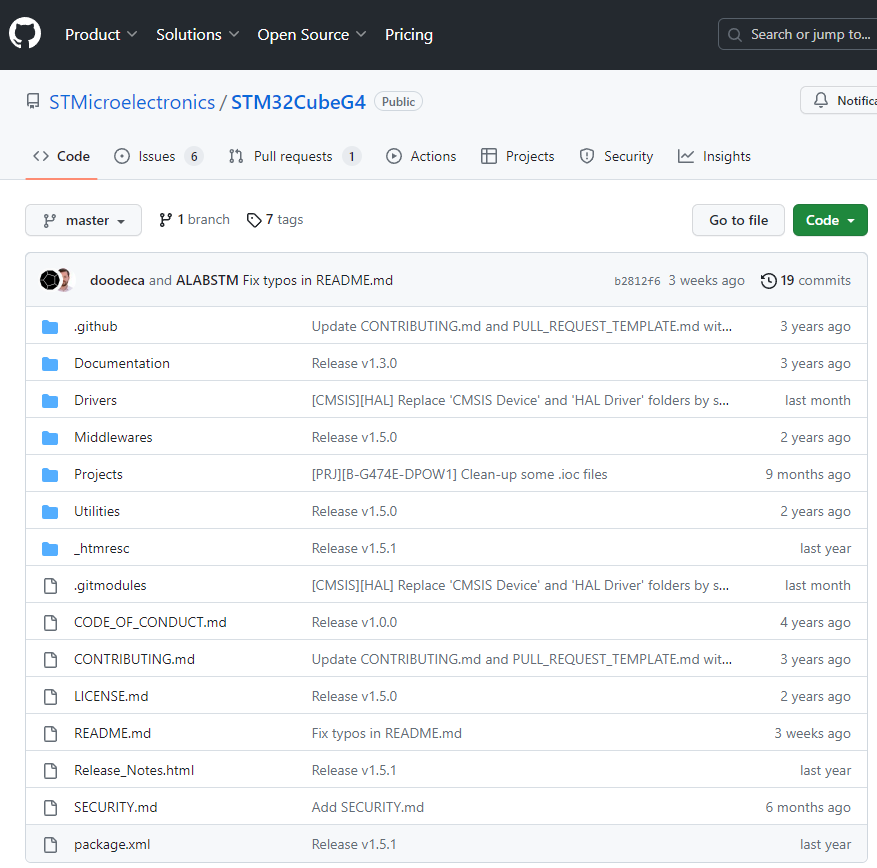The width and height of the screenshot is (877, 868).
Task: Open the ALABSTM author link
Action: 207,280
